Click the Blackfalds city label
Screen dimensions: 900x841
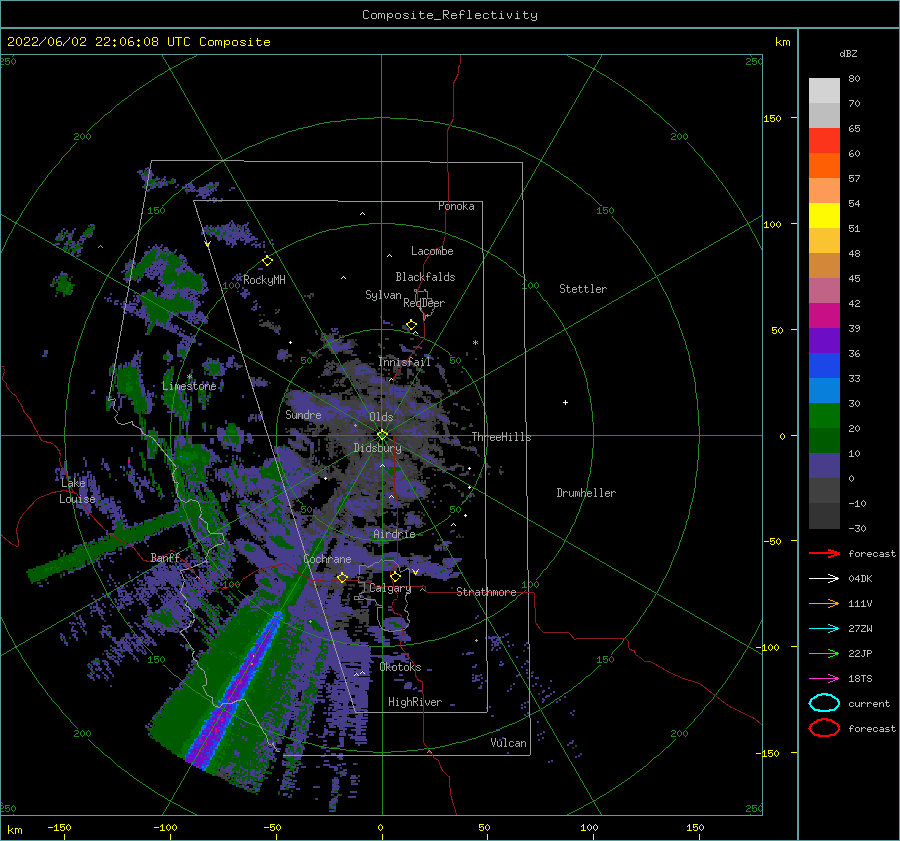click(x=425, y=277)
